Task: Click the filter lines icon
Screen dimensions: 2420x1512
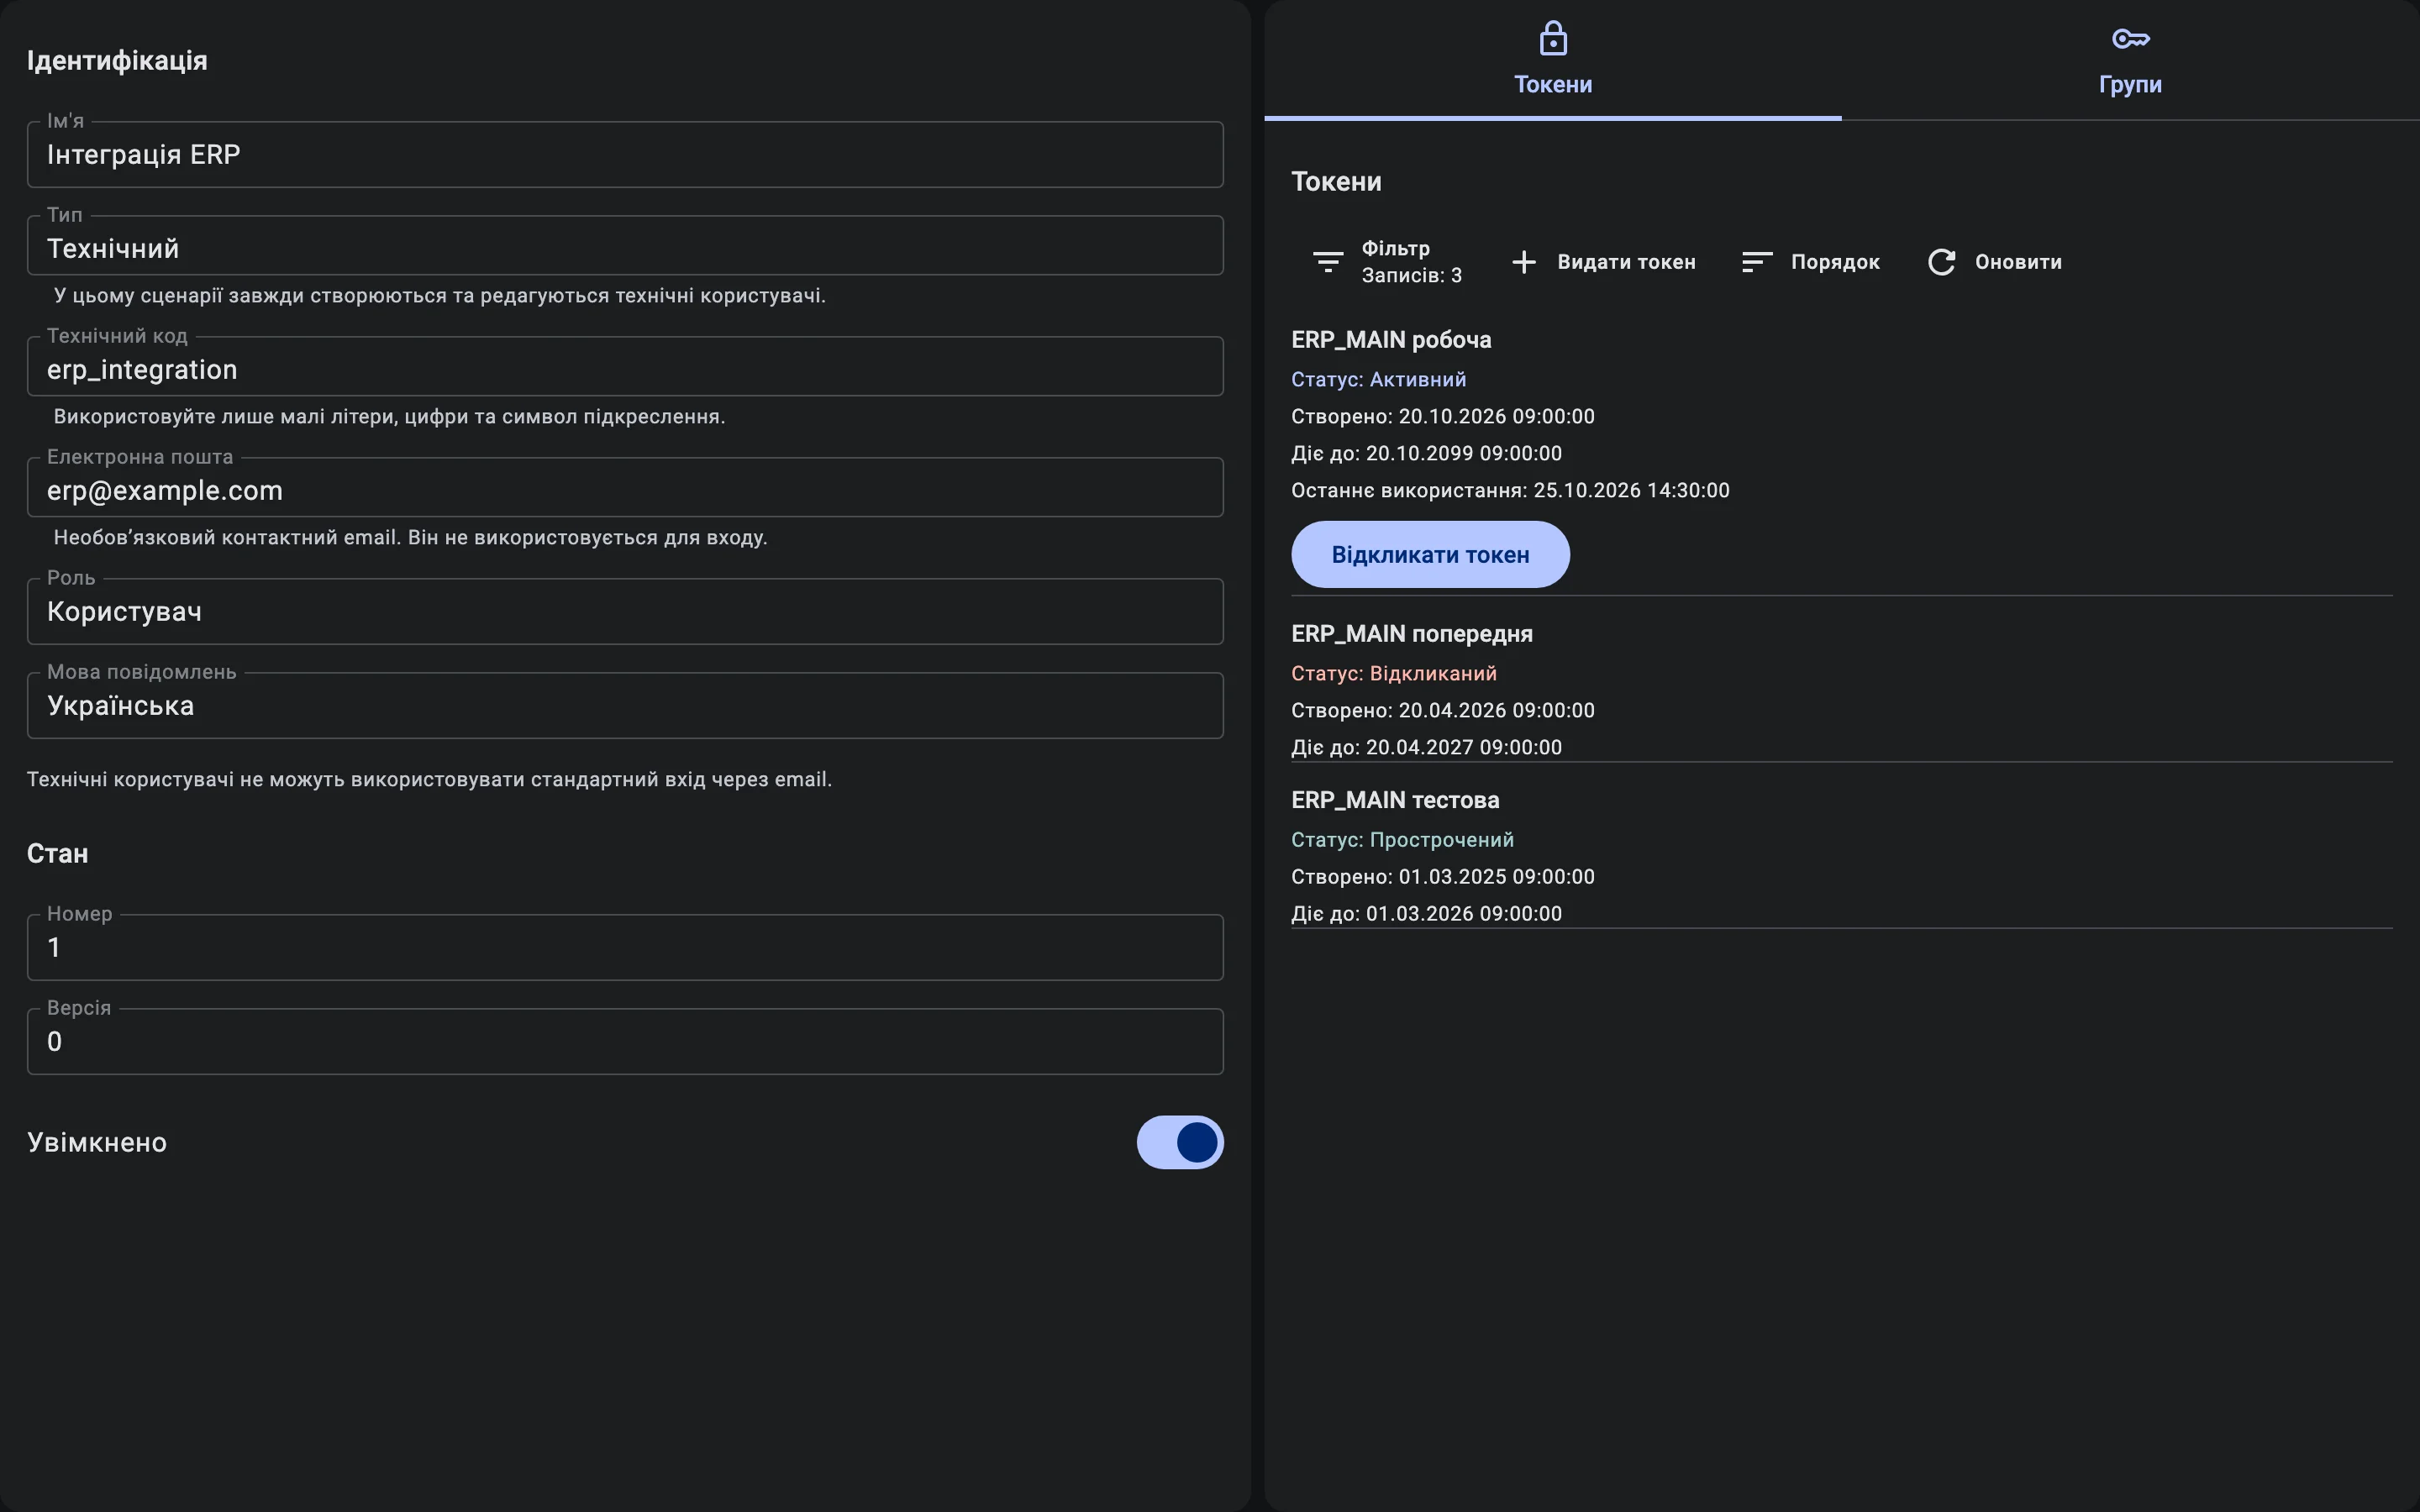Action: click(1327, 262)
